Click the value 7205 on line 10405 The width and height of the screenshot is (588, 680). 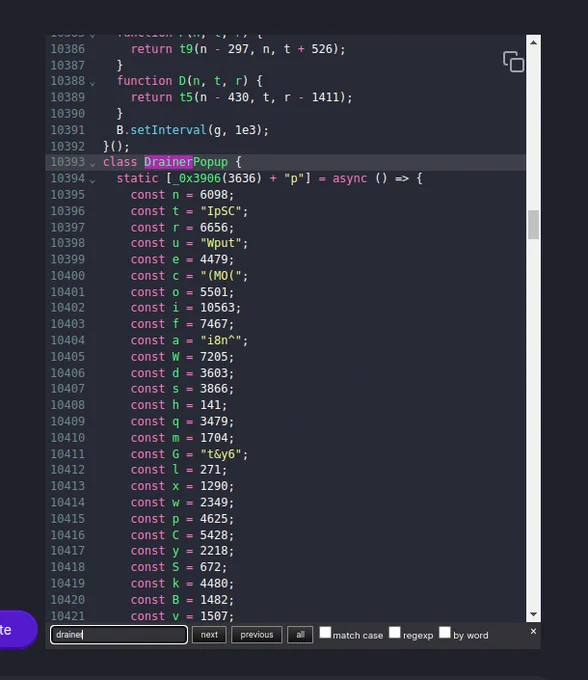[214, 357]
